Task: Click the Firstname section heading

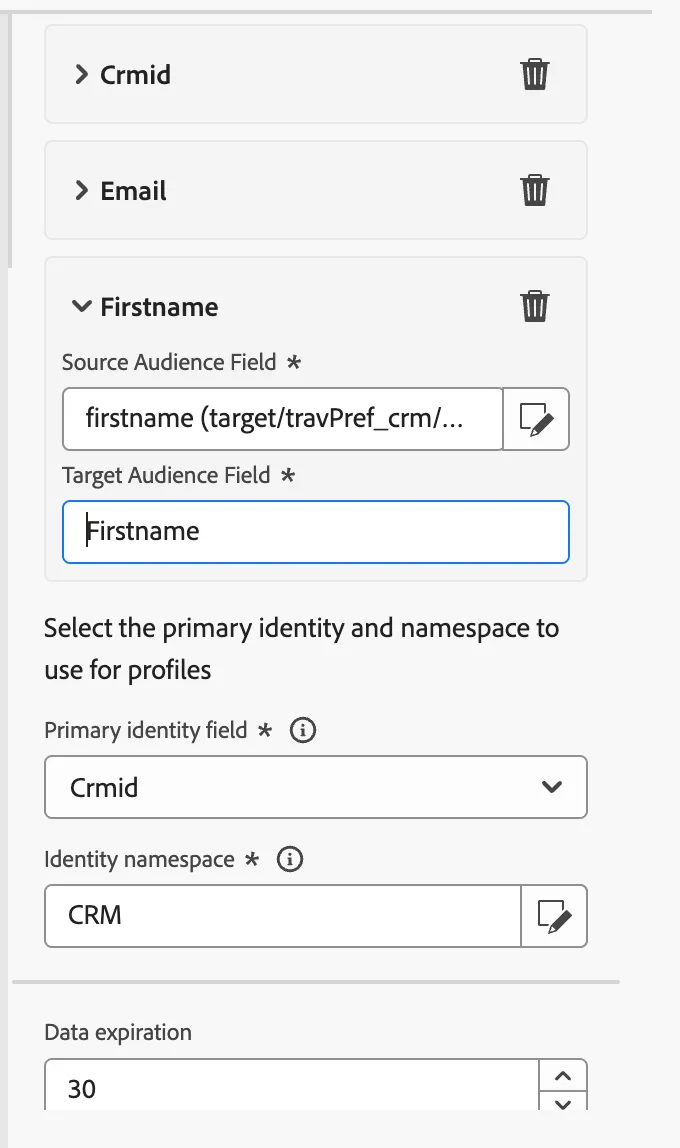Action: tap(159, 307)
